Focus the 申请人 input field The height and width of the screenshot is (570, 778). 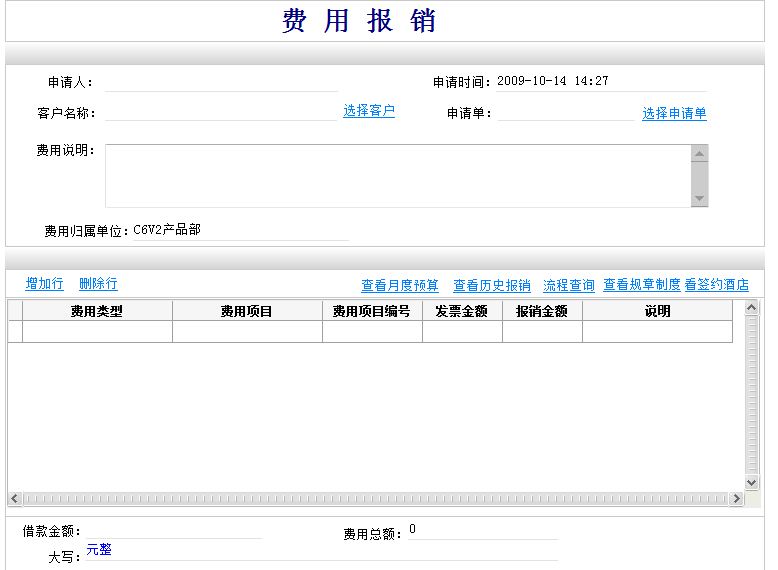point(220,82)
